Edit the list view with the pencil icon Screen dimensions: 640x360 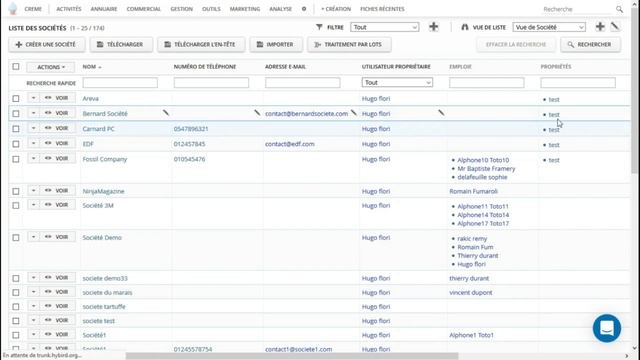[615, 27]
